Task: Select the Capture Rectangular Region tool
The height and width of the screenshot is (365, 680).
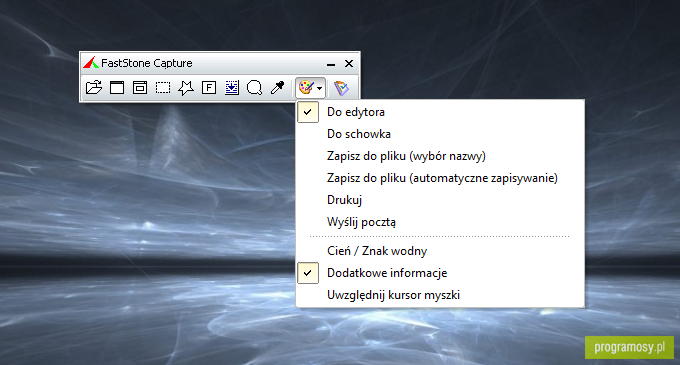Action: pos(163,88)
